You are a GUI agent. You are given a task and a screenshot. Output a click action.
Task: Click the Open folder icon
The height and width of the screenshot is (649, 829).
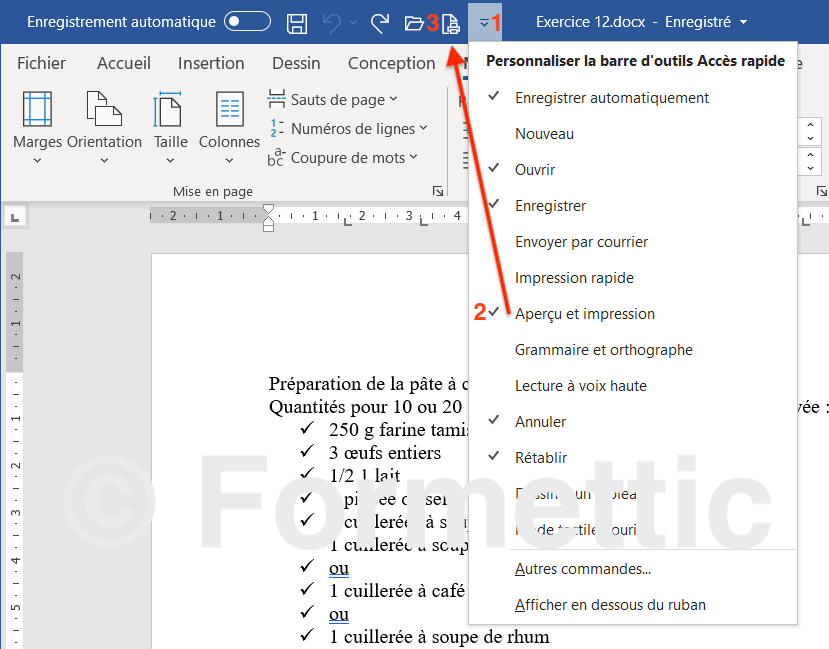[414, 22]
